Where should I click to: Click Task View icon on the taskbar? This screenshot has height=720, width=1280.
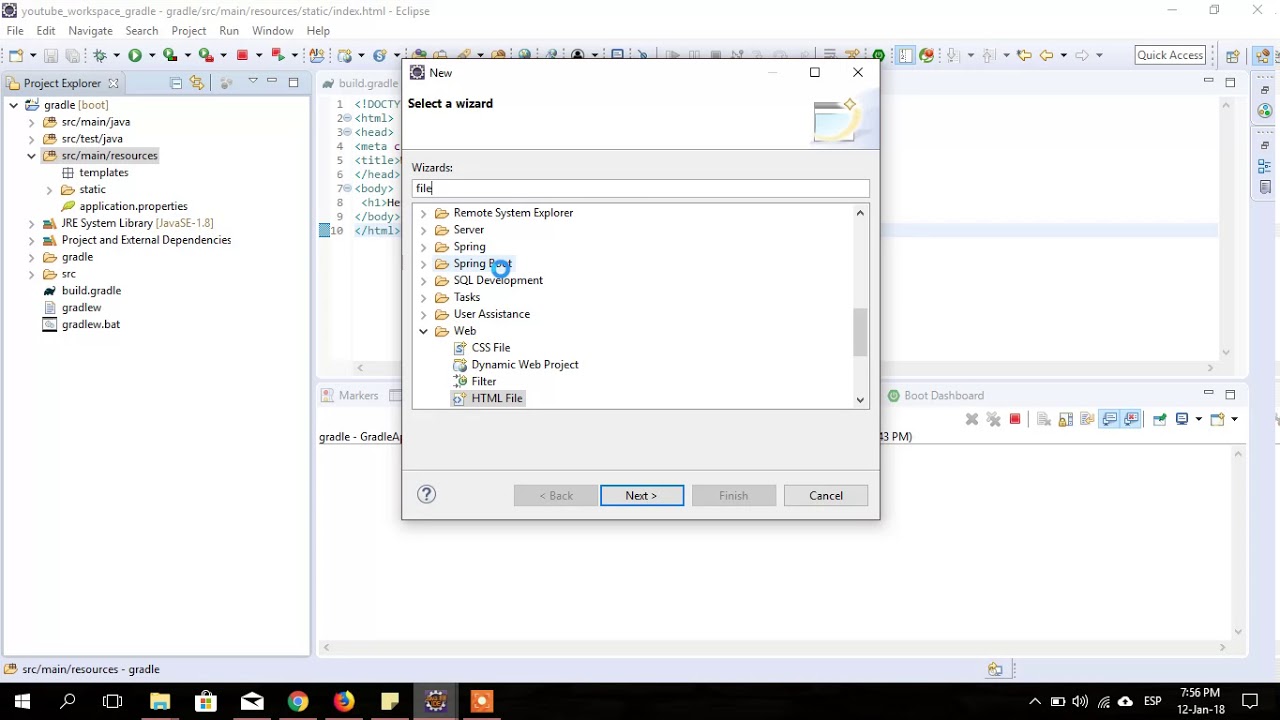pos(113,701)
